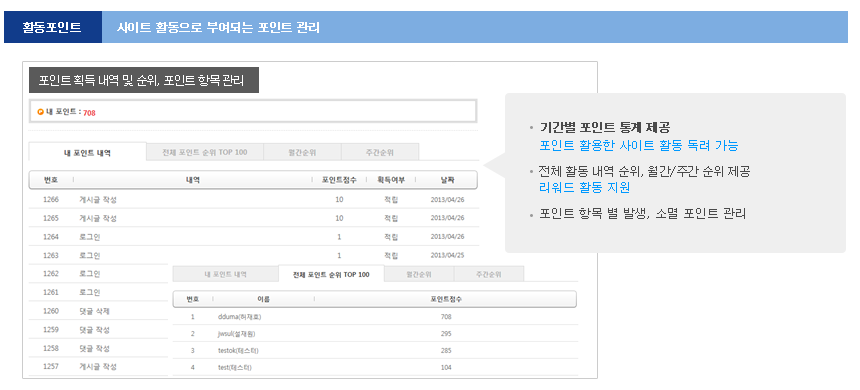Viewport: 860px width, 390px height.
Task: Click 적립 status in row 1263
Action: [x=391, y=256]
